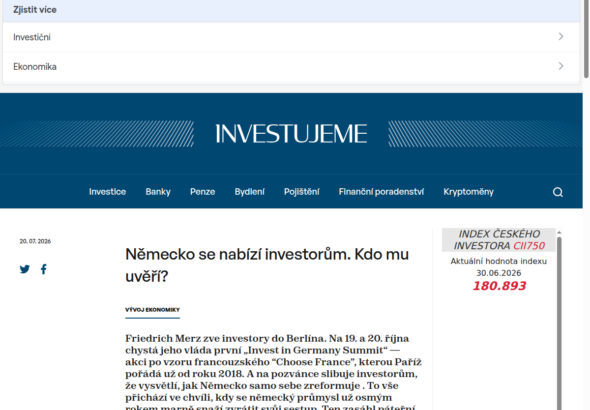Image resolution: width=590 pixels, height=410 pixels.
Task: Click the Aktuální hodnota indexu label
Action: [499, 261]
